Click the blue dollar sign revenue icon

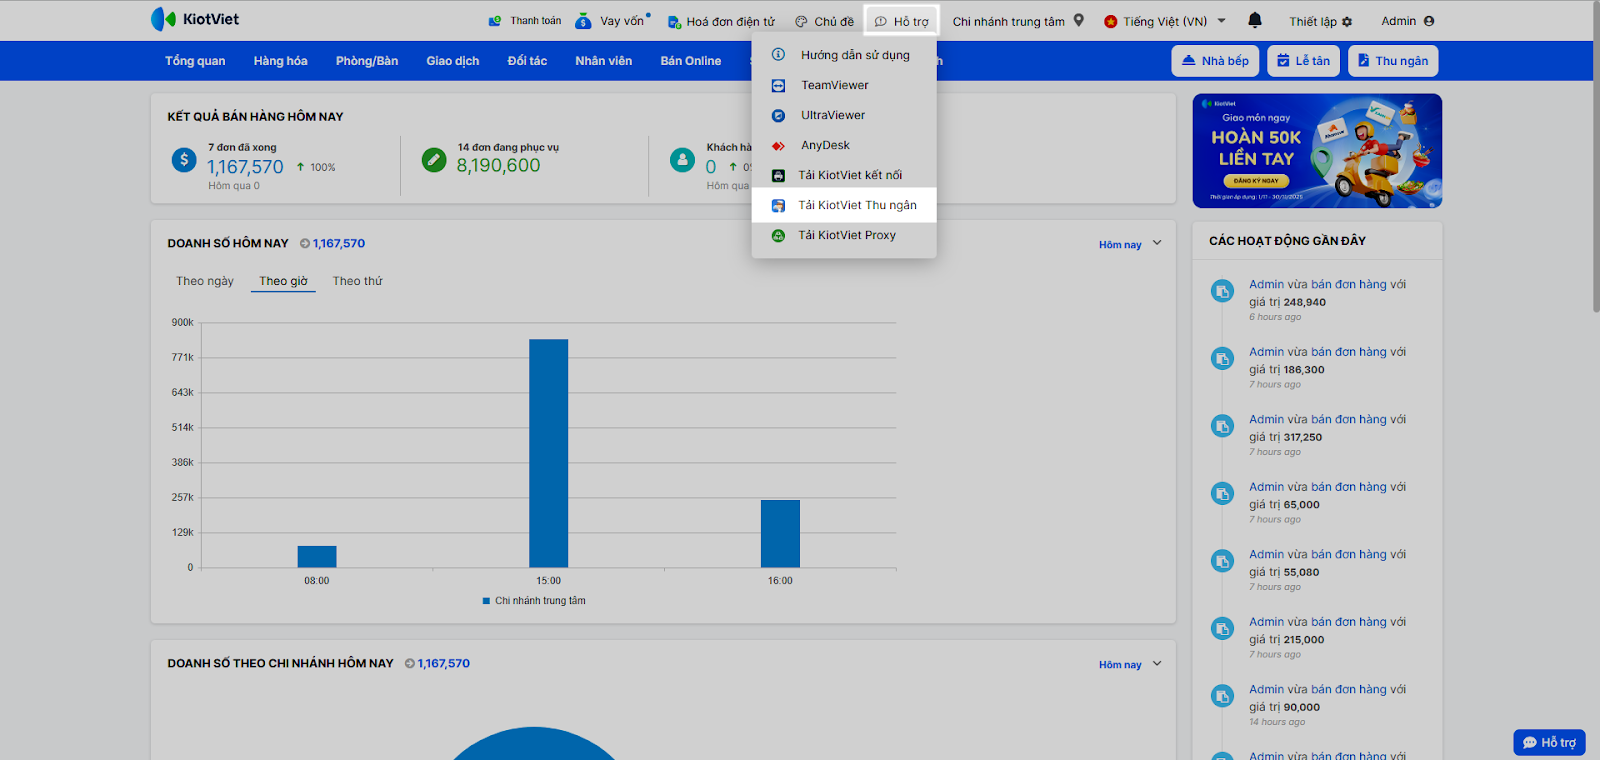[184, 159]
